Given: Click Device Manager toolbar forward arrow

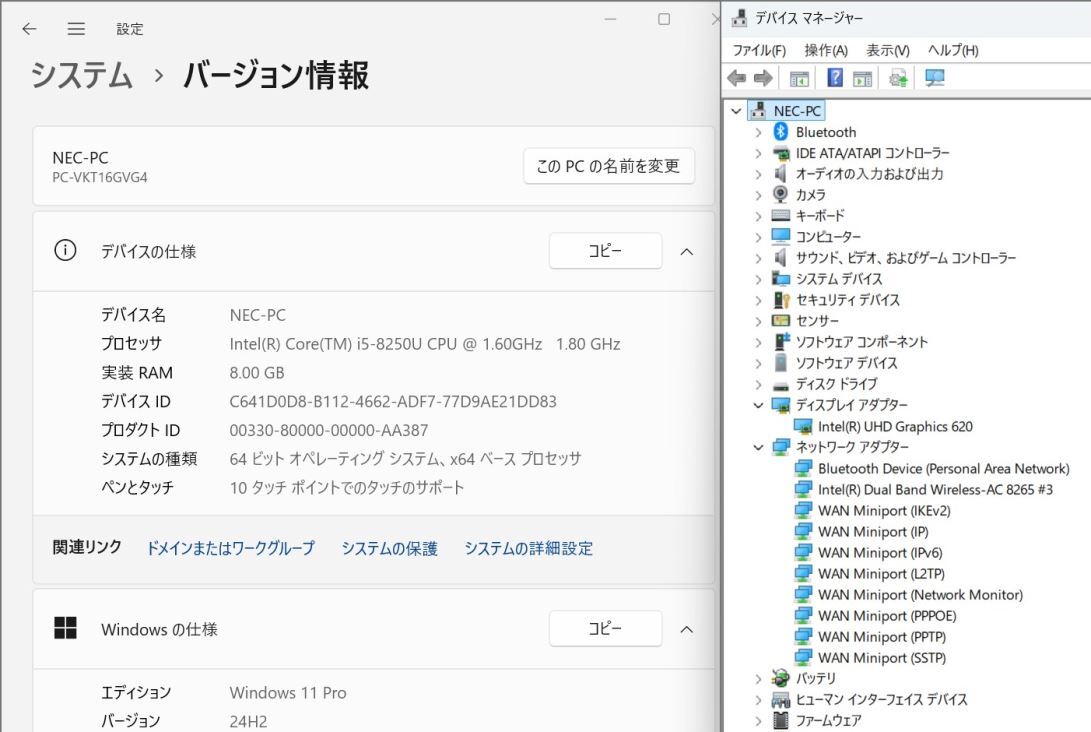Looking at the screenshot, I should coord(763,78).
